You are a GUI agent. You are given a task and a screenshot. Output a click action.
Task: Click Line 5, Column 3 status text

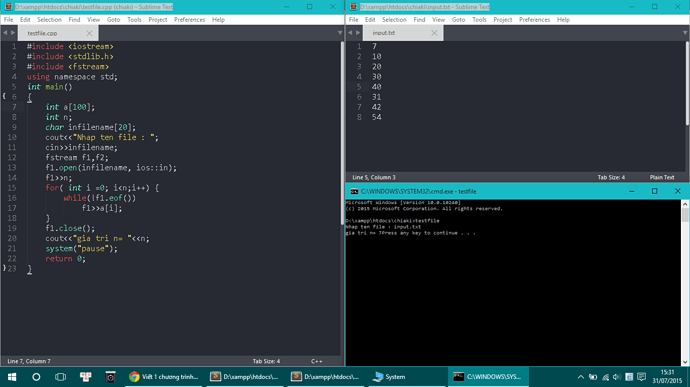(374, 177)
